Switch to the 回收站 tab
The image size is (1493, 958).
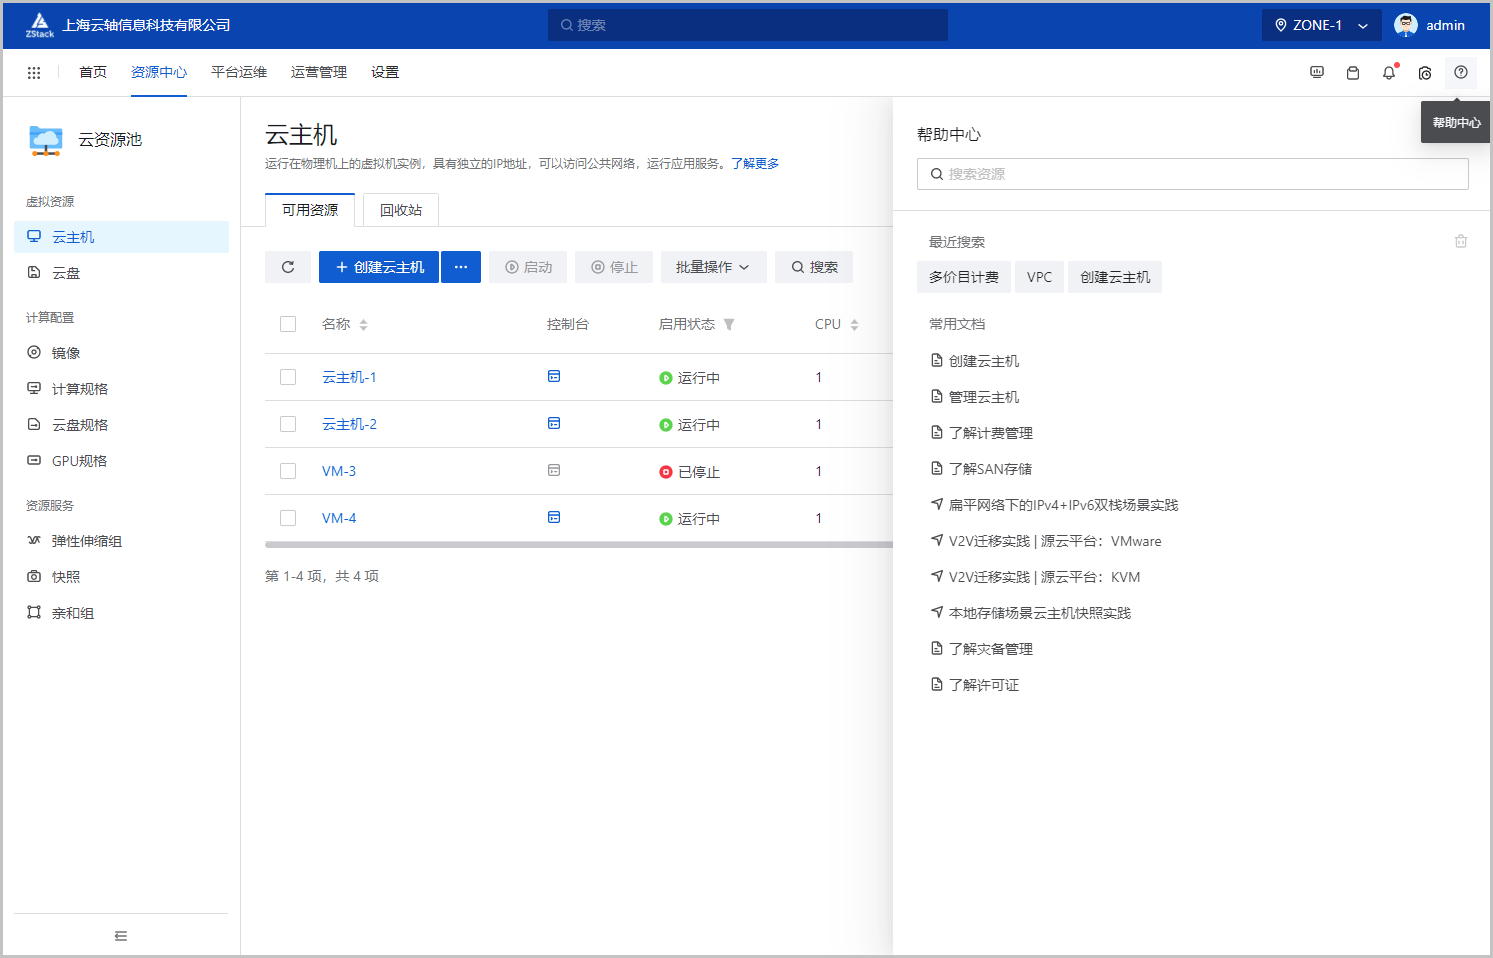401,210
